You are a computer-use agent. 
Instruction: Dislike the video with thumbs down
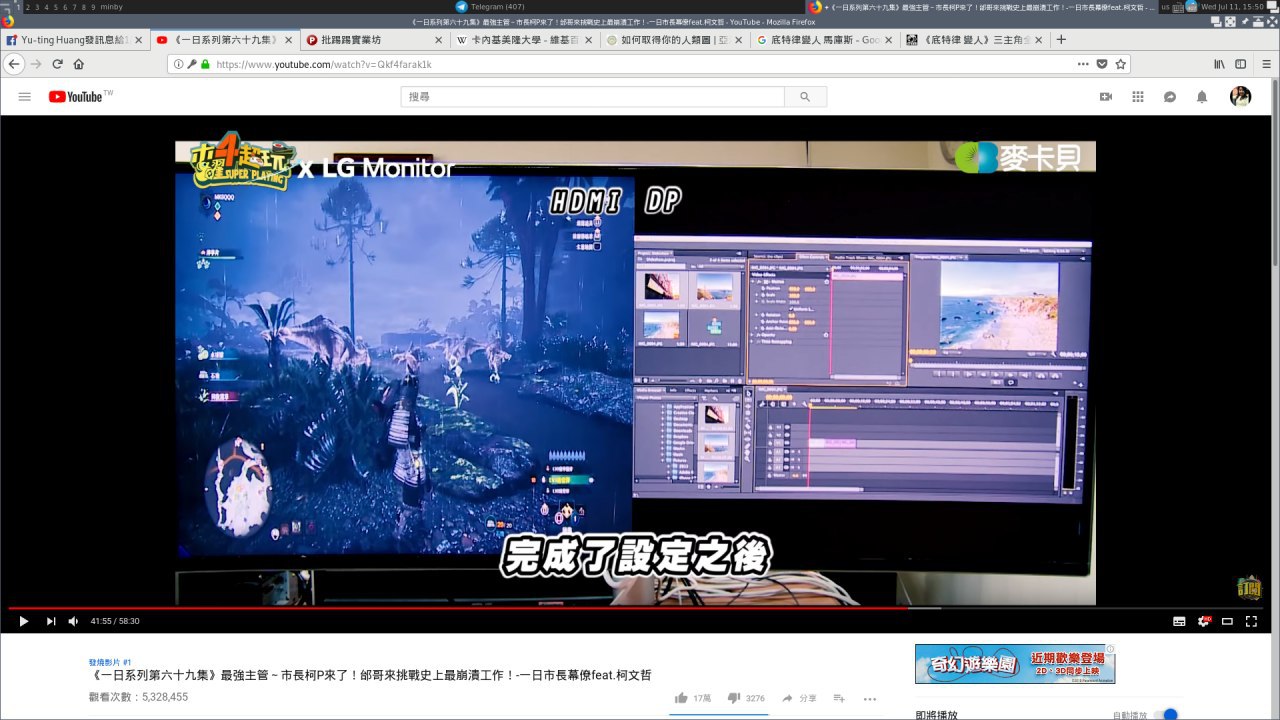(x=733, y=698)
